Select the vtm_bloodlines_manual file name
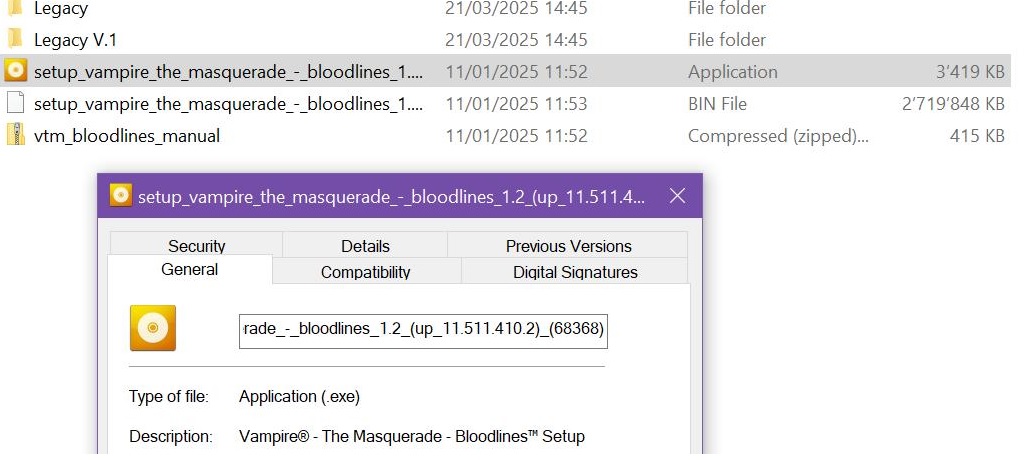1027x460 pixels. click(x=126, y=136)
